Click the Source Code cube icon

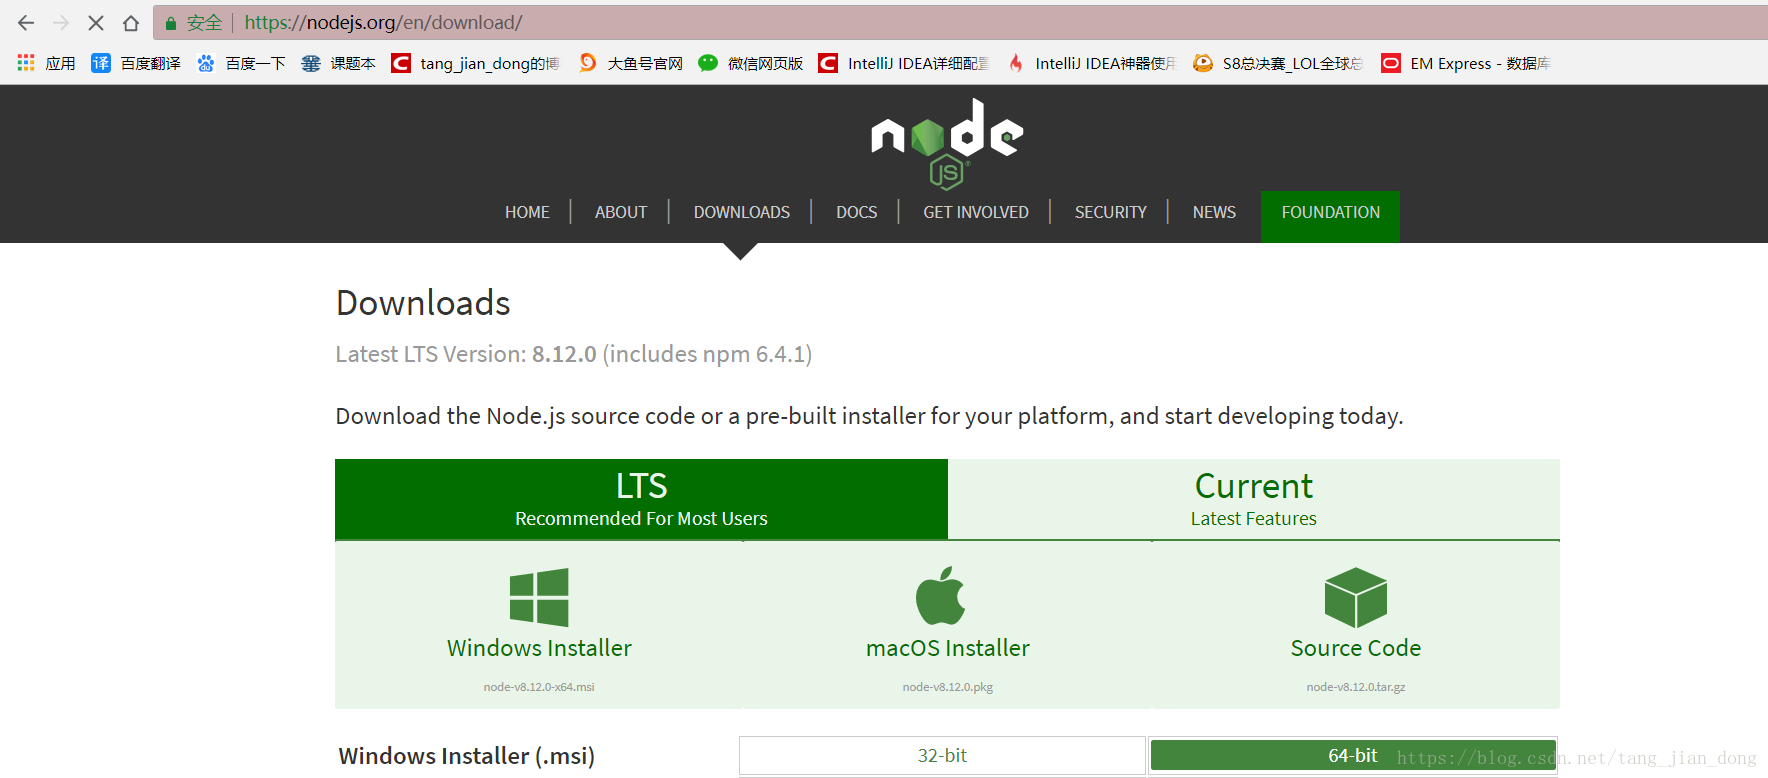(x=1356, y=597)
